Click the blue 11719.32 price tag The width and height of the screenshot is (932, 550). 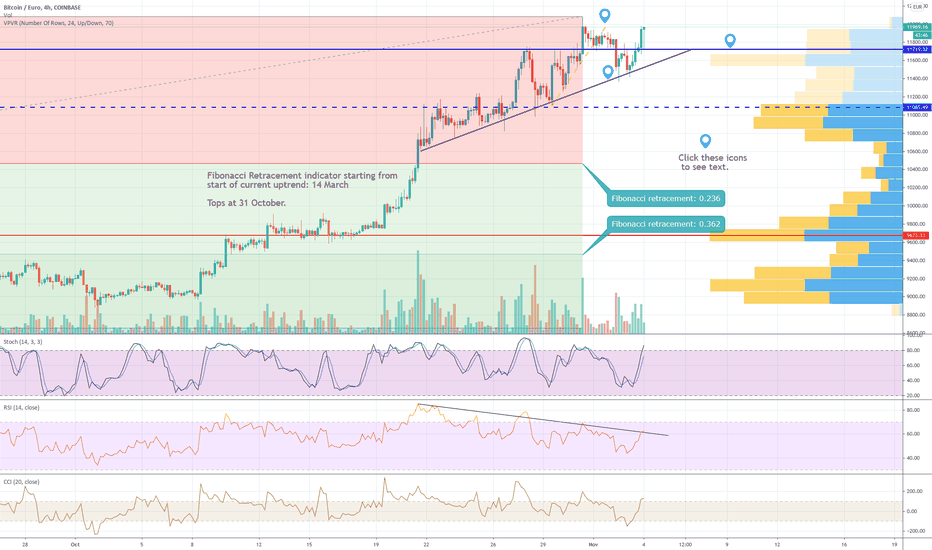915,49
